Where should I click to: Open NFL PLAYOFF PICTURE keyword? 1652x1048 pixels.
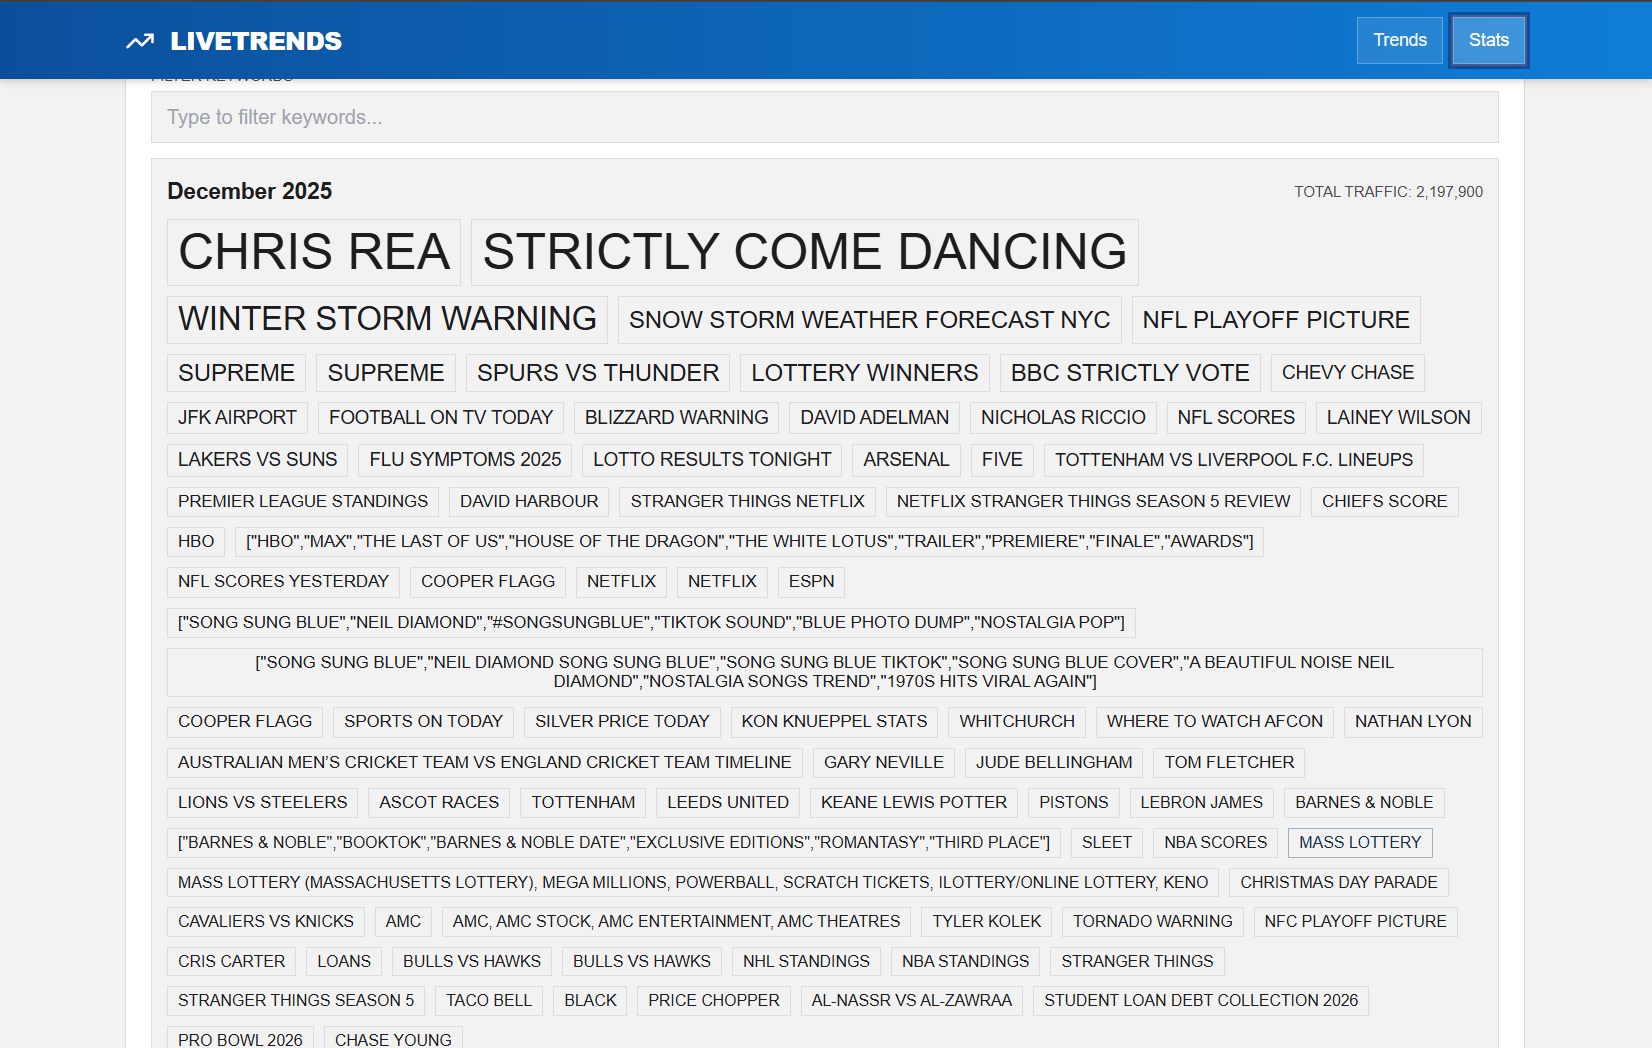[1276, 320]
